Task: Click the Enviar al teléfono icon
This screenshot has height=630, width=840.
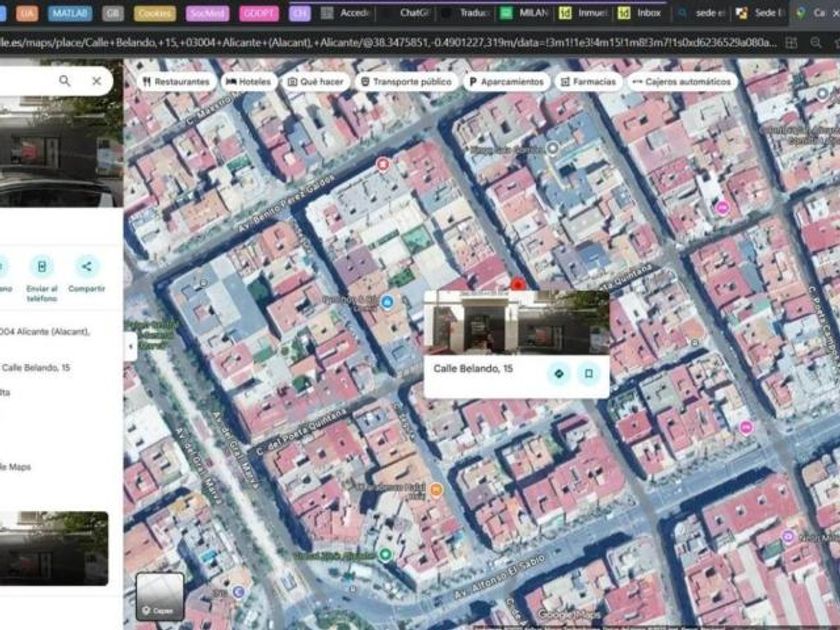Action: tap(41, 266)
